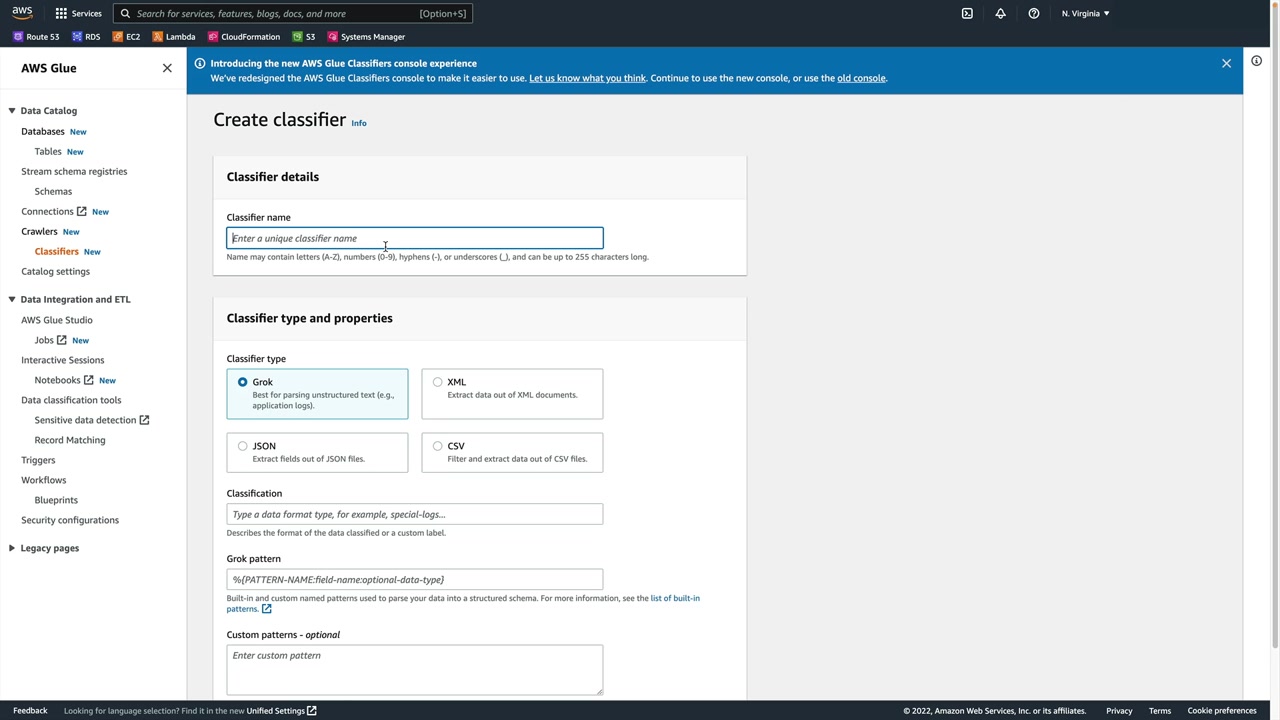This screenshot has height=720, width=1280.
Task: Follow the old console link
Action: tap(861, 78)
